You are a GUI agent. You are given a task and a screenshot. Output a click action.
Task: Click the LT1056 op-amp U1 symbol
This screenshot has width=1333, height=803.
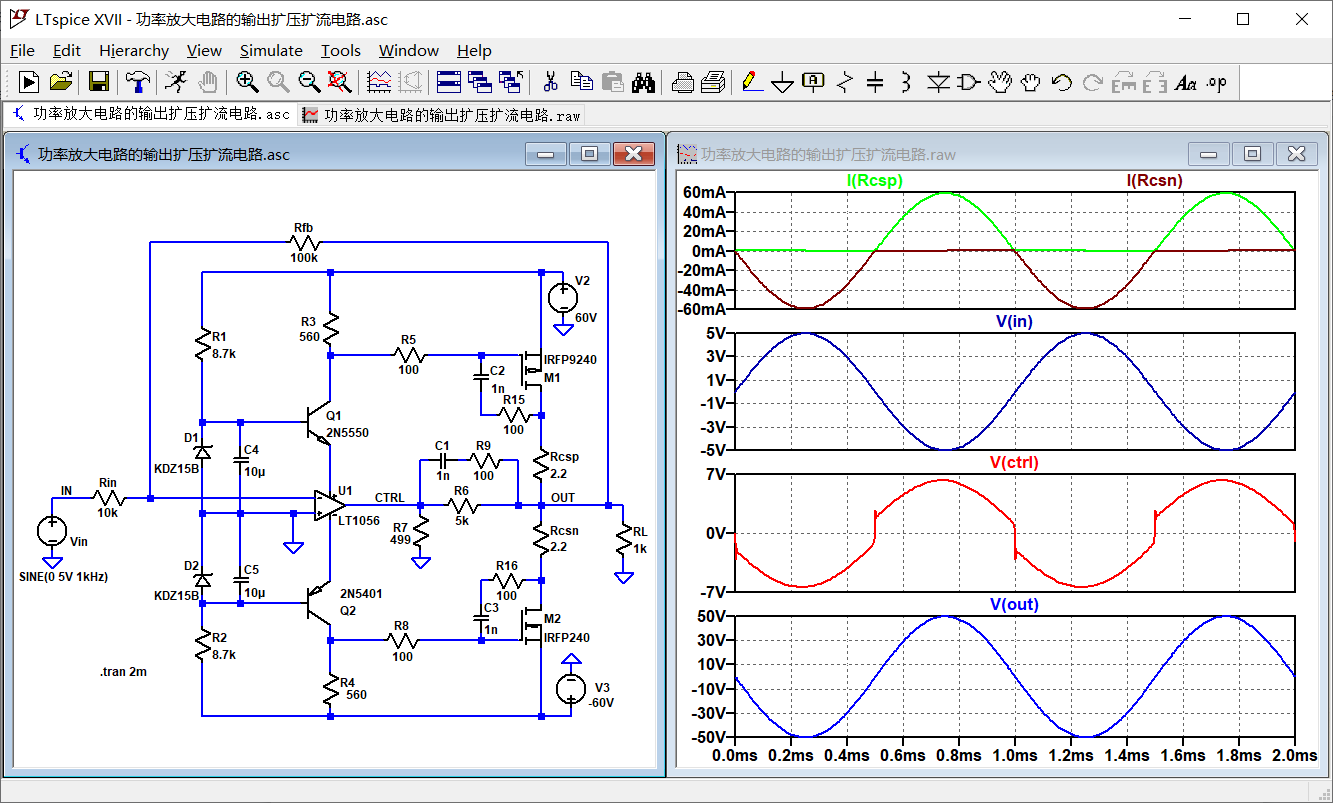pos(327,504)
